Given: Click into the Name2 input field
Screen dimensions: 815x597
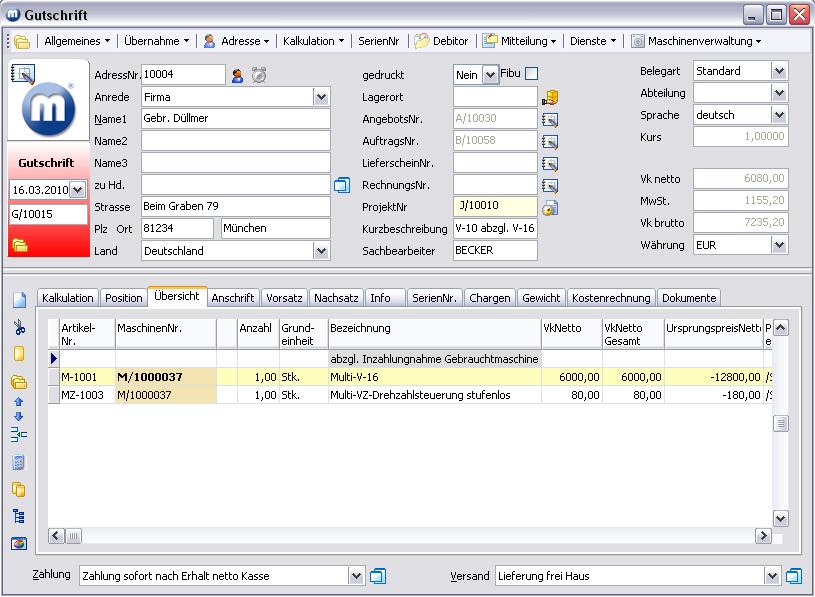Looking at the screenshot, I should [x=235, y=141].
